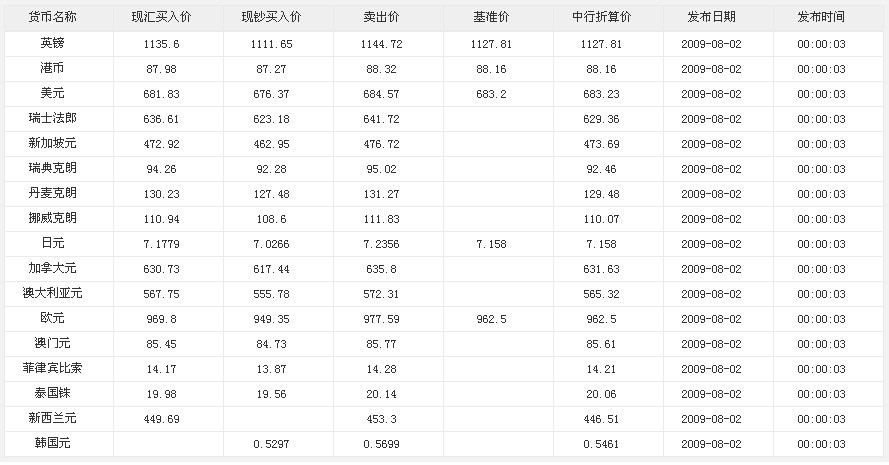
Task: Click the 基准价 column header
Action: (x=491, y=18)
